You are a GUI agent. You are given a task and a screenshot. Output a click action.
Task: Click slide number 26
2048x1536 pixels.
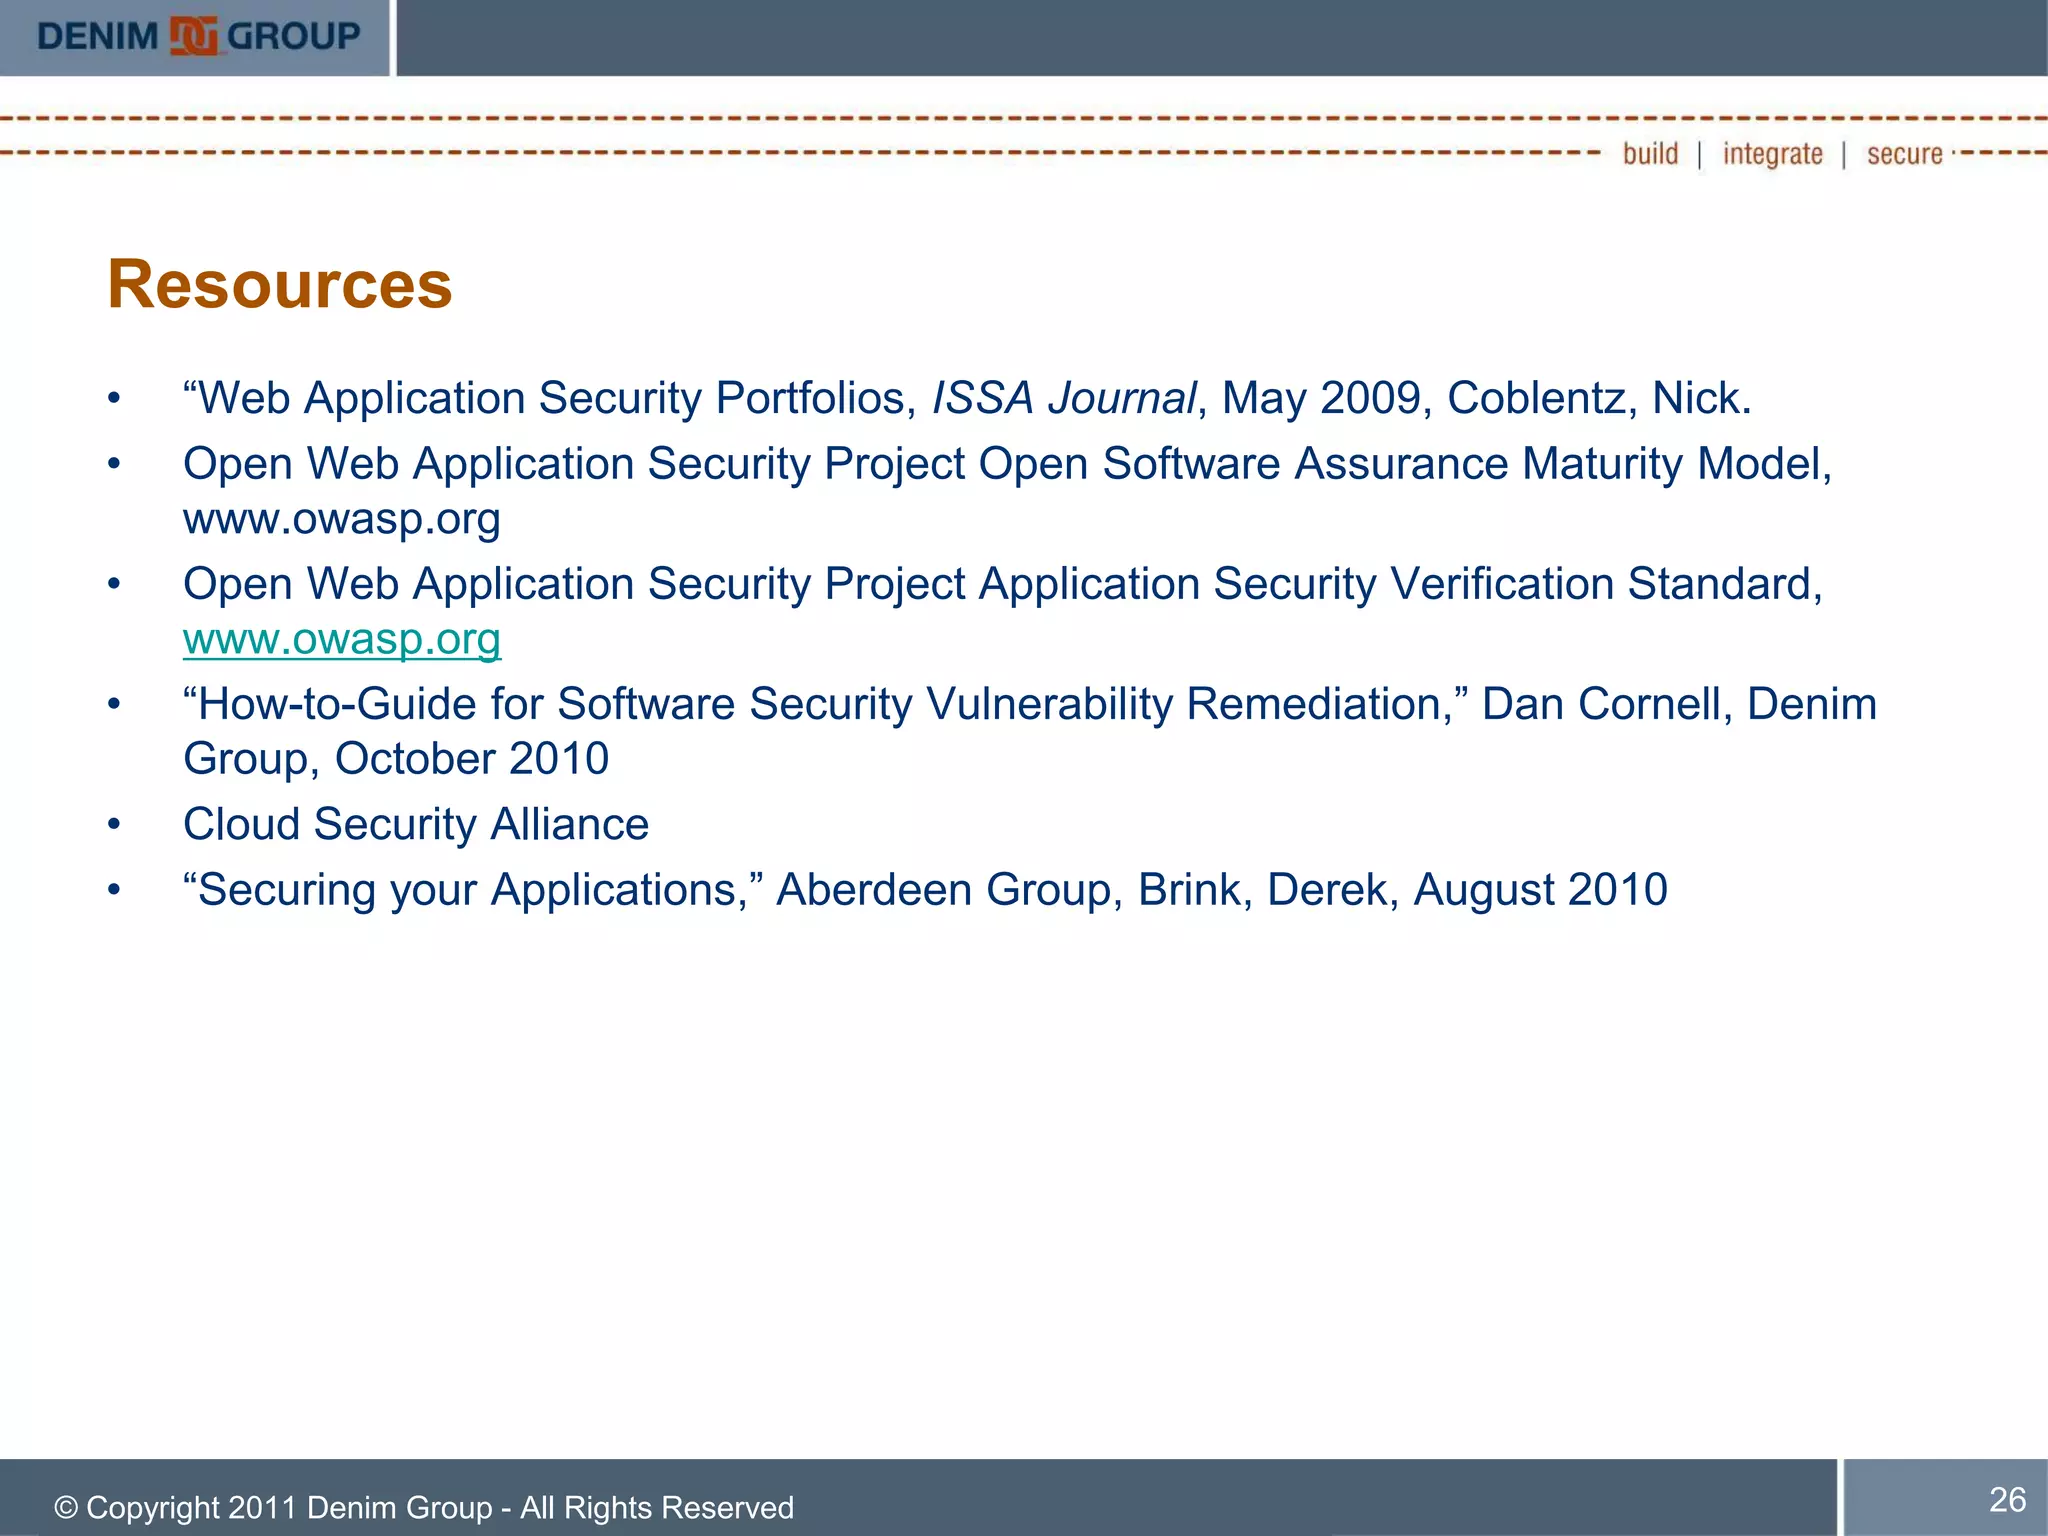[x=2008, y=1499]
